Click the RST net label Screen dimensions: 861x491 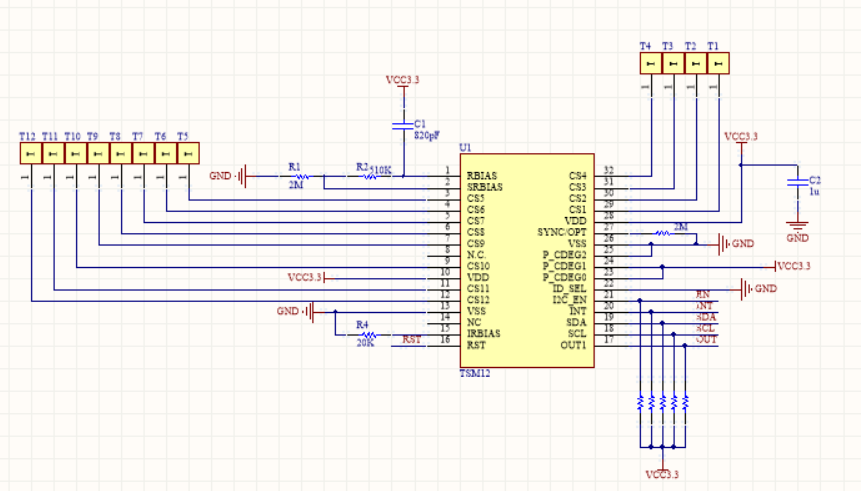[x=411, y=340]
